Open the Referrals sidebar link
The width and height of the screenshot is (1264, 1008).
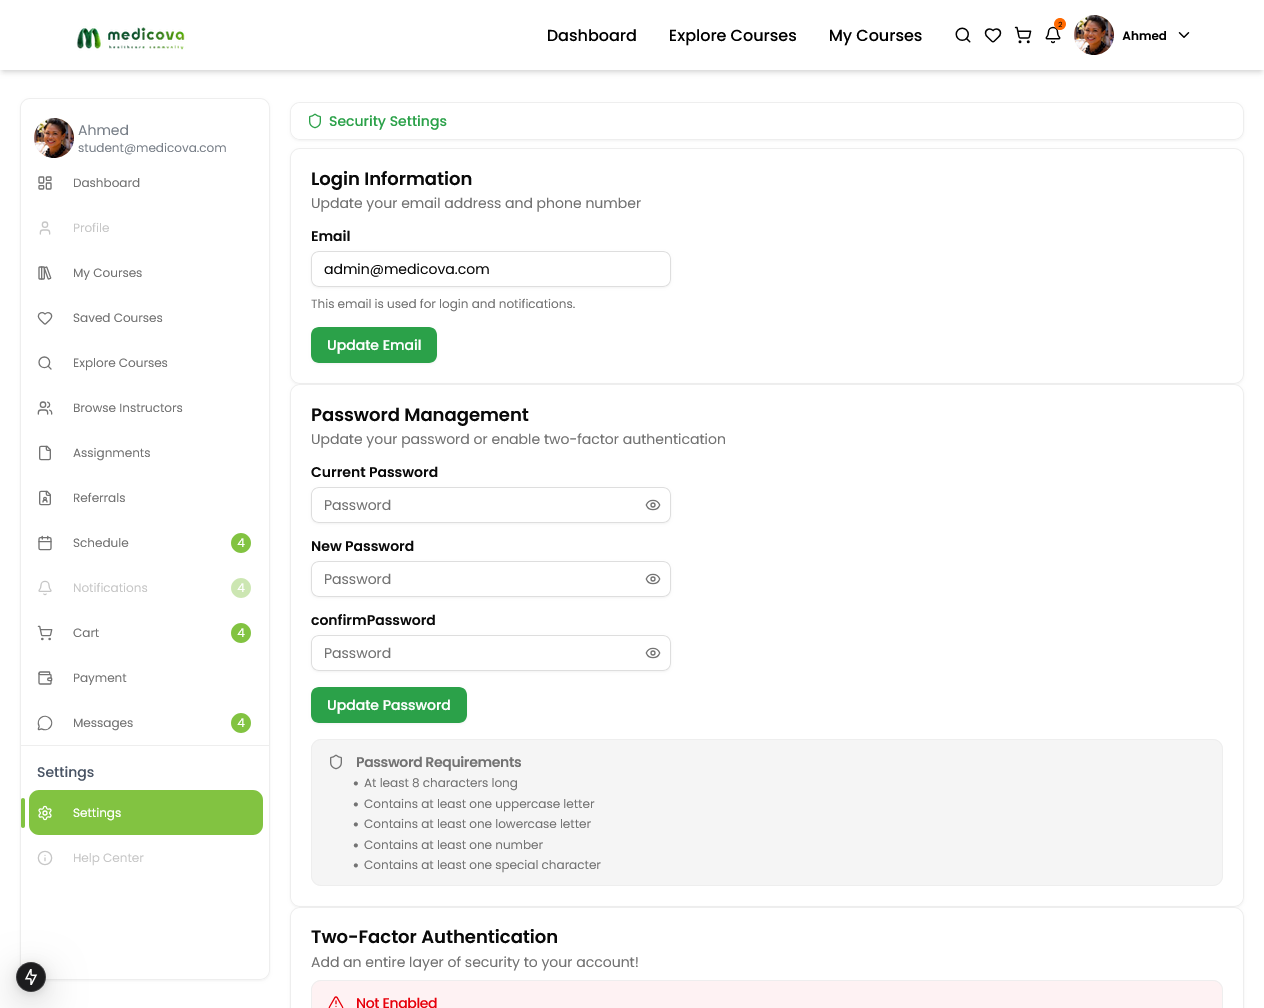[146, 498]
